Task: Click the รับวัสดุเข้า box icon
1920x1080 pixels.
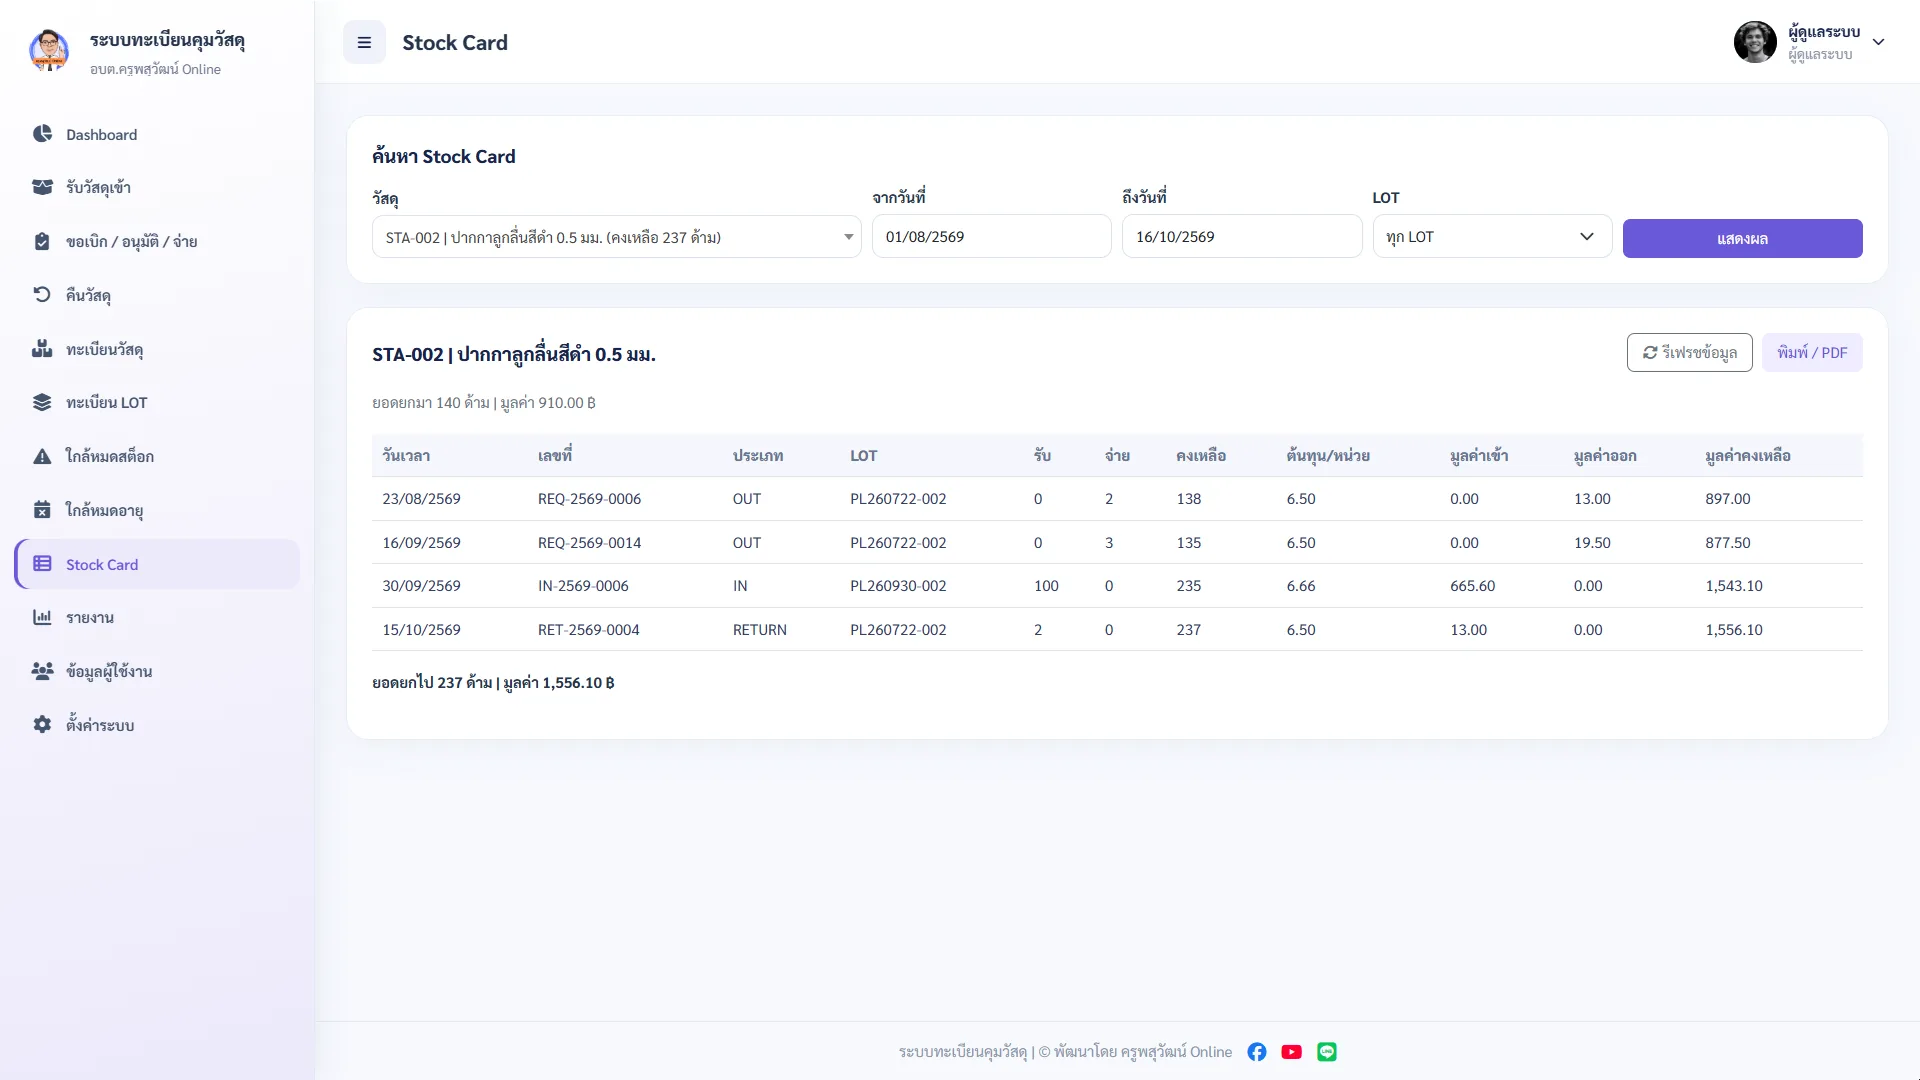Action: coord(42,187)
